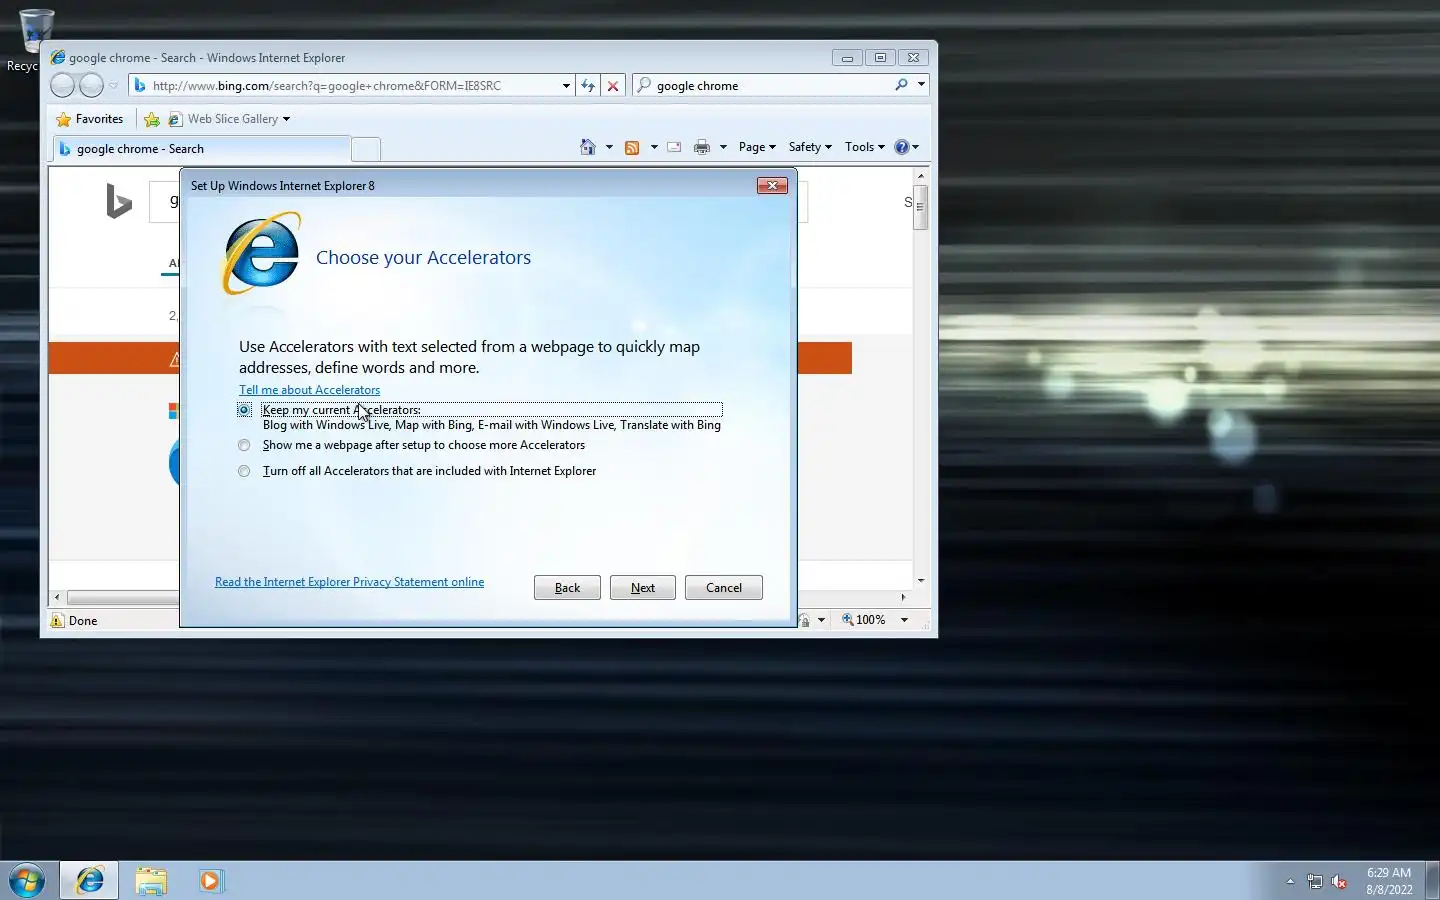Click vertical scrollbar down arrow in IE
Screen dimensions: 1440x900
tap(920, 580)
